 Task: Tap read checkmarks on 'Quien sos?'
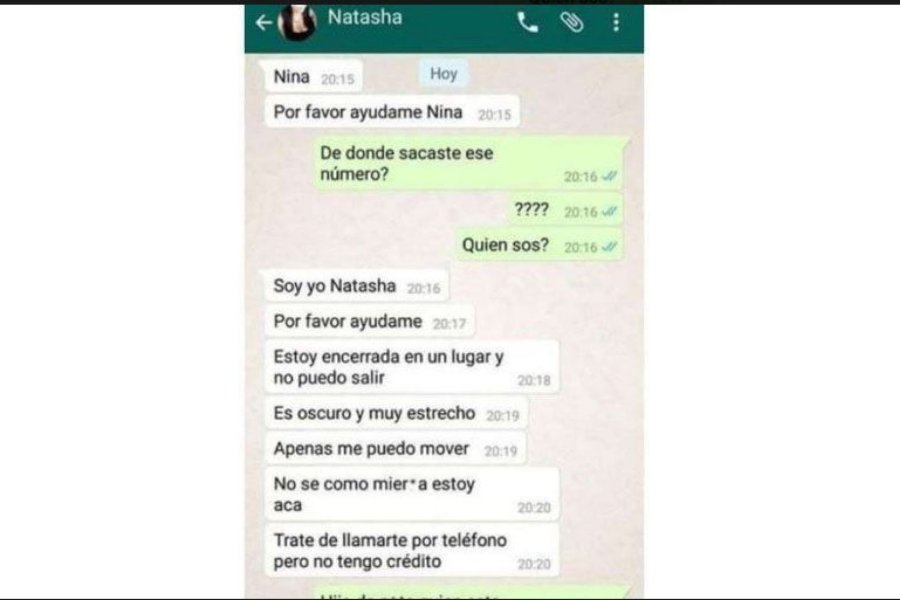[609, 247]
